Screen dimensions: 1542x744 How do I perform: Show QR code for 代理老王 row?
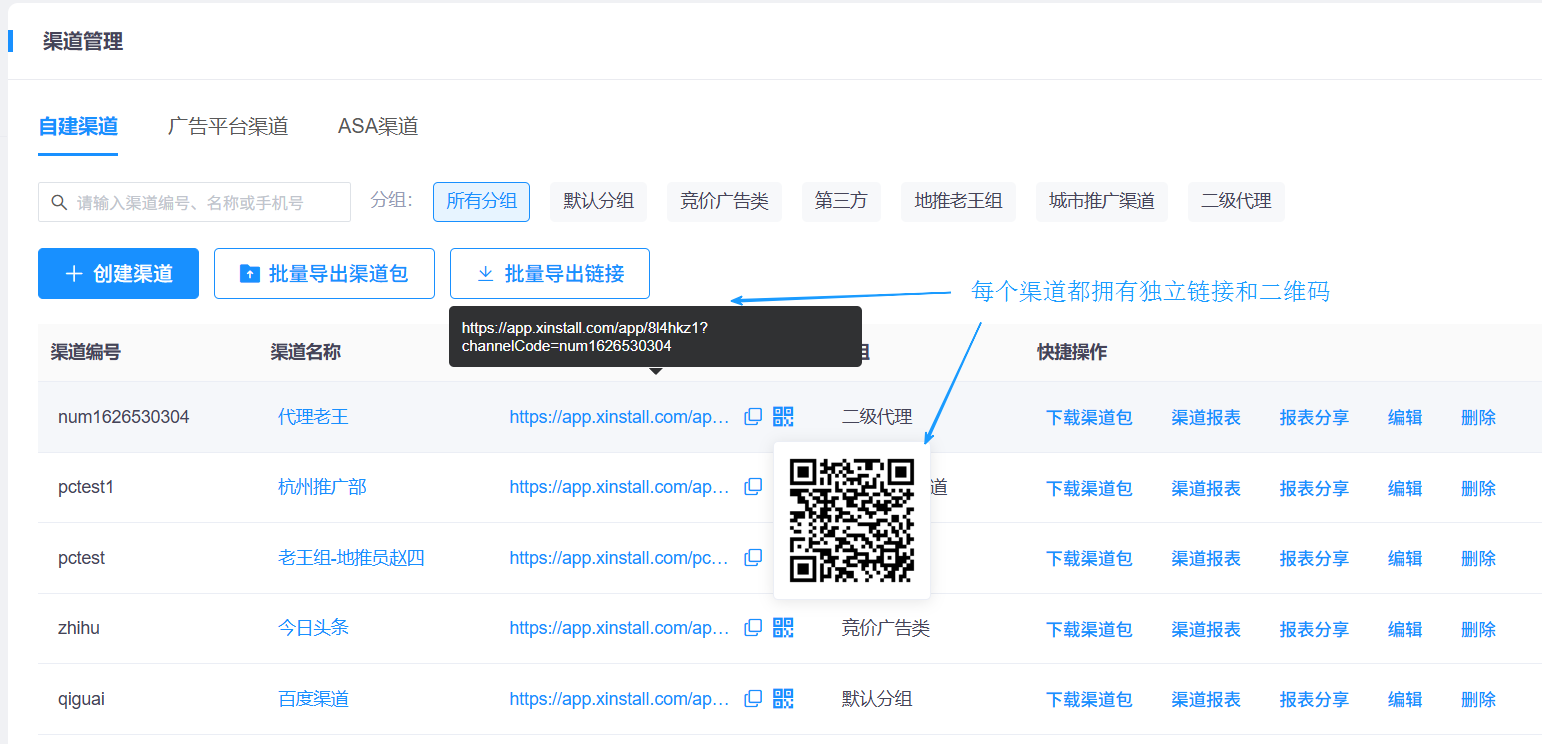click(x=783, y=416)
